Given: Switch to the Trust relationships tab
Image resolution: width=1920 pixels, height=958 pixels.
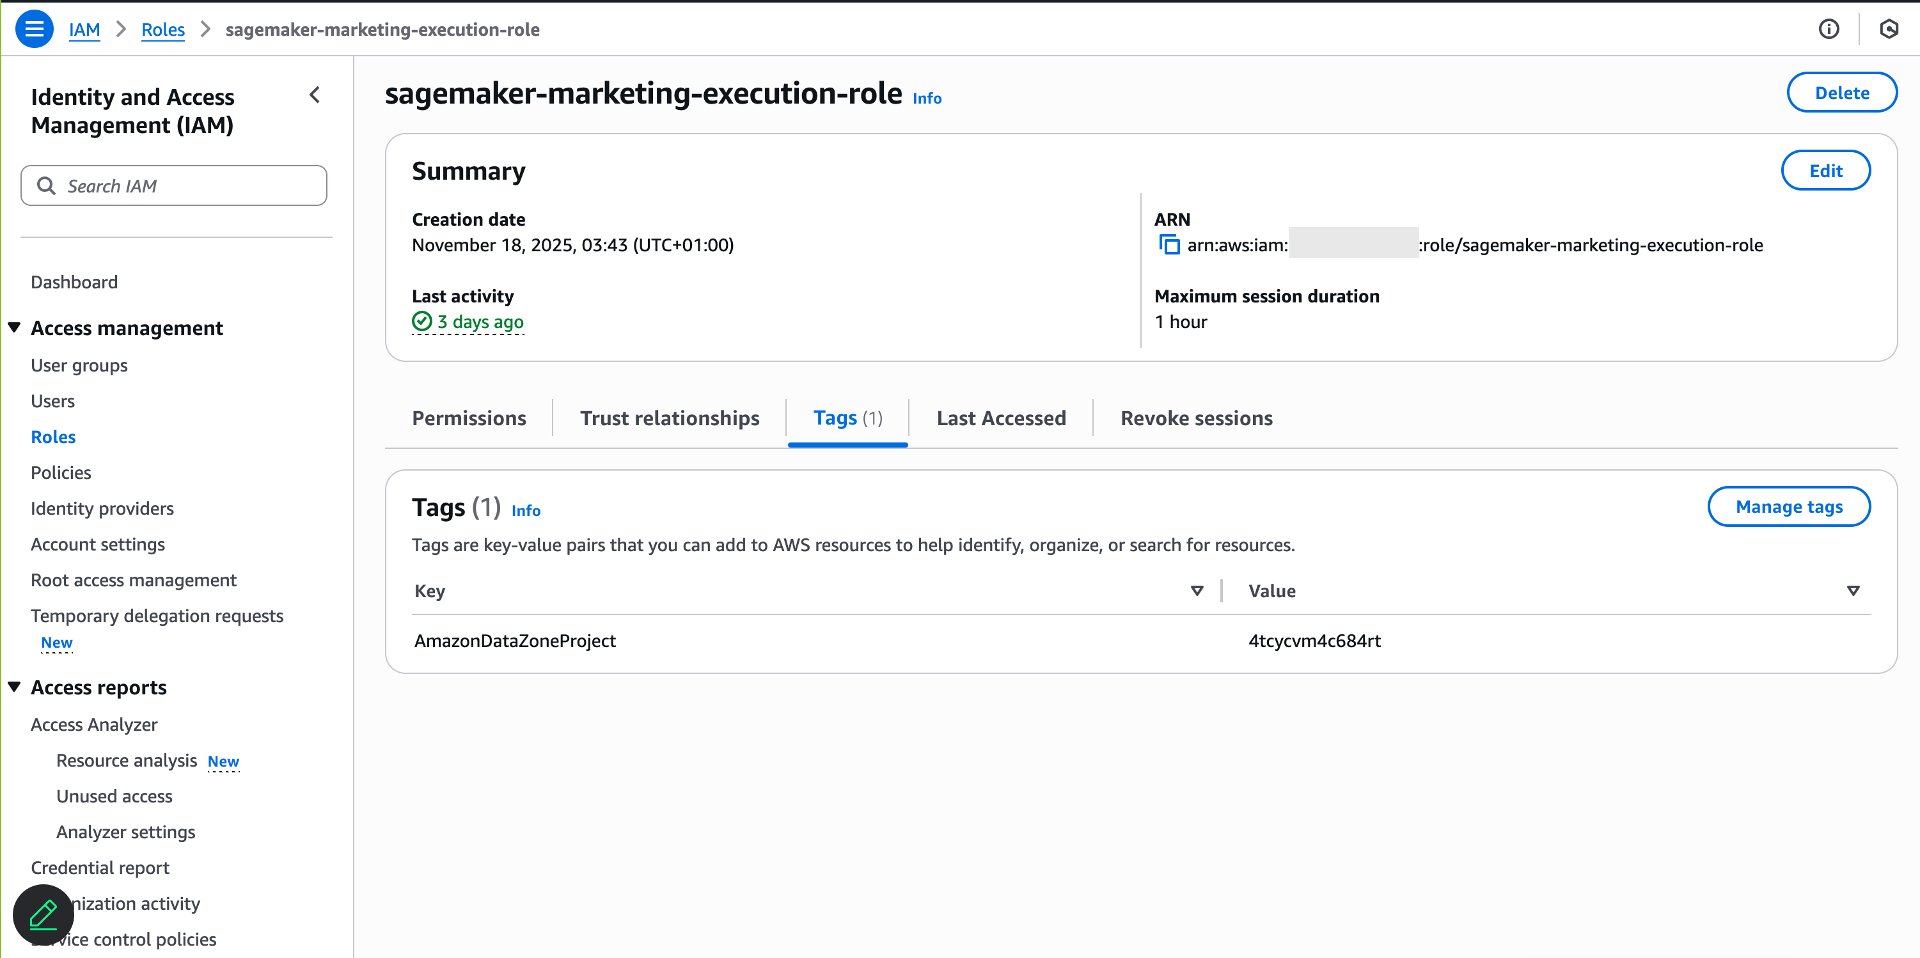Looking at the screenshot, I should 669,418.
